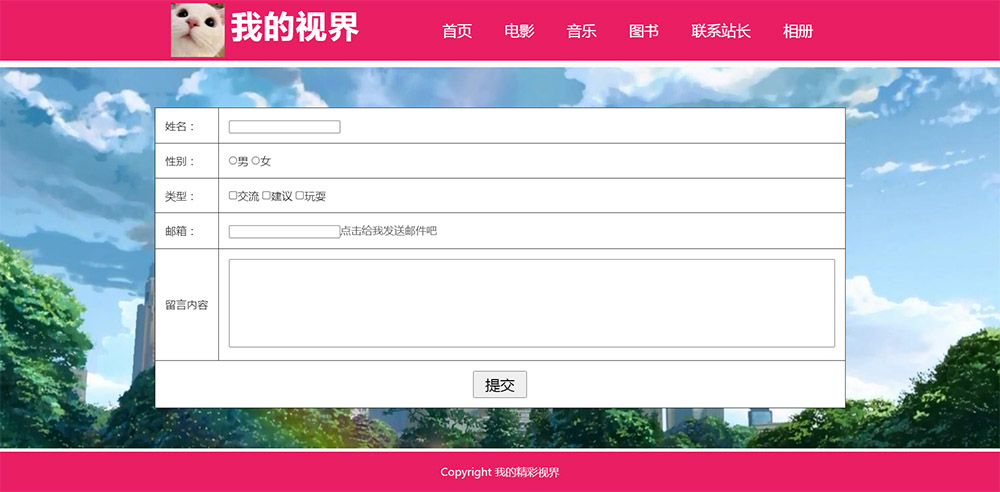Click the Copyright 我的精彩视界 footer text
Image resolution: width=1000 pixels, height=492 pixels.
click(x=500, y=472)
